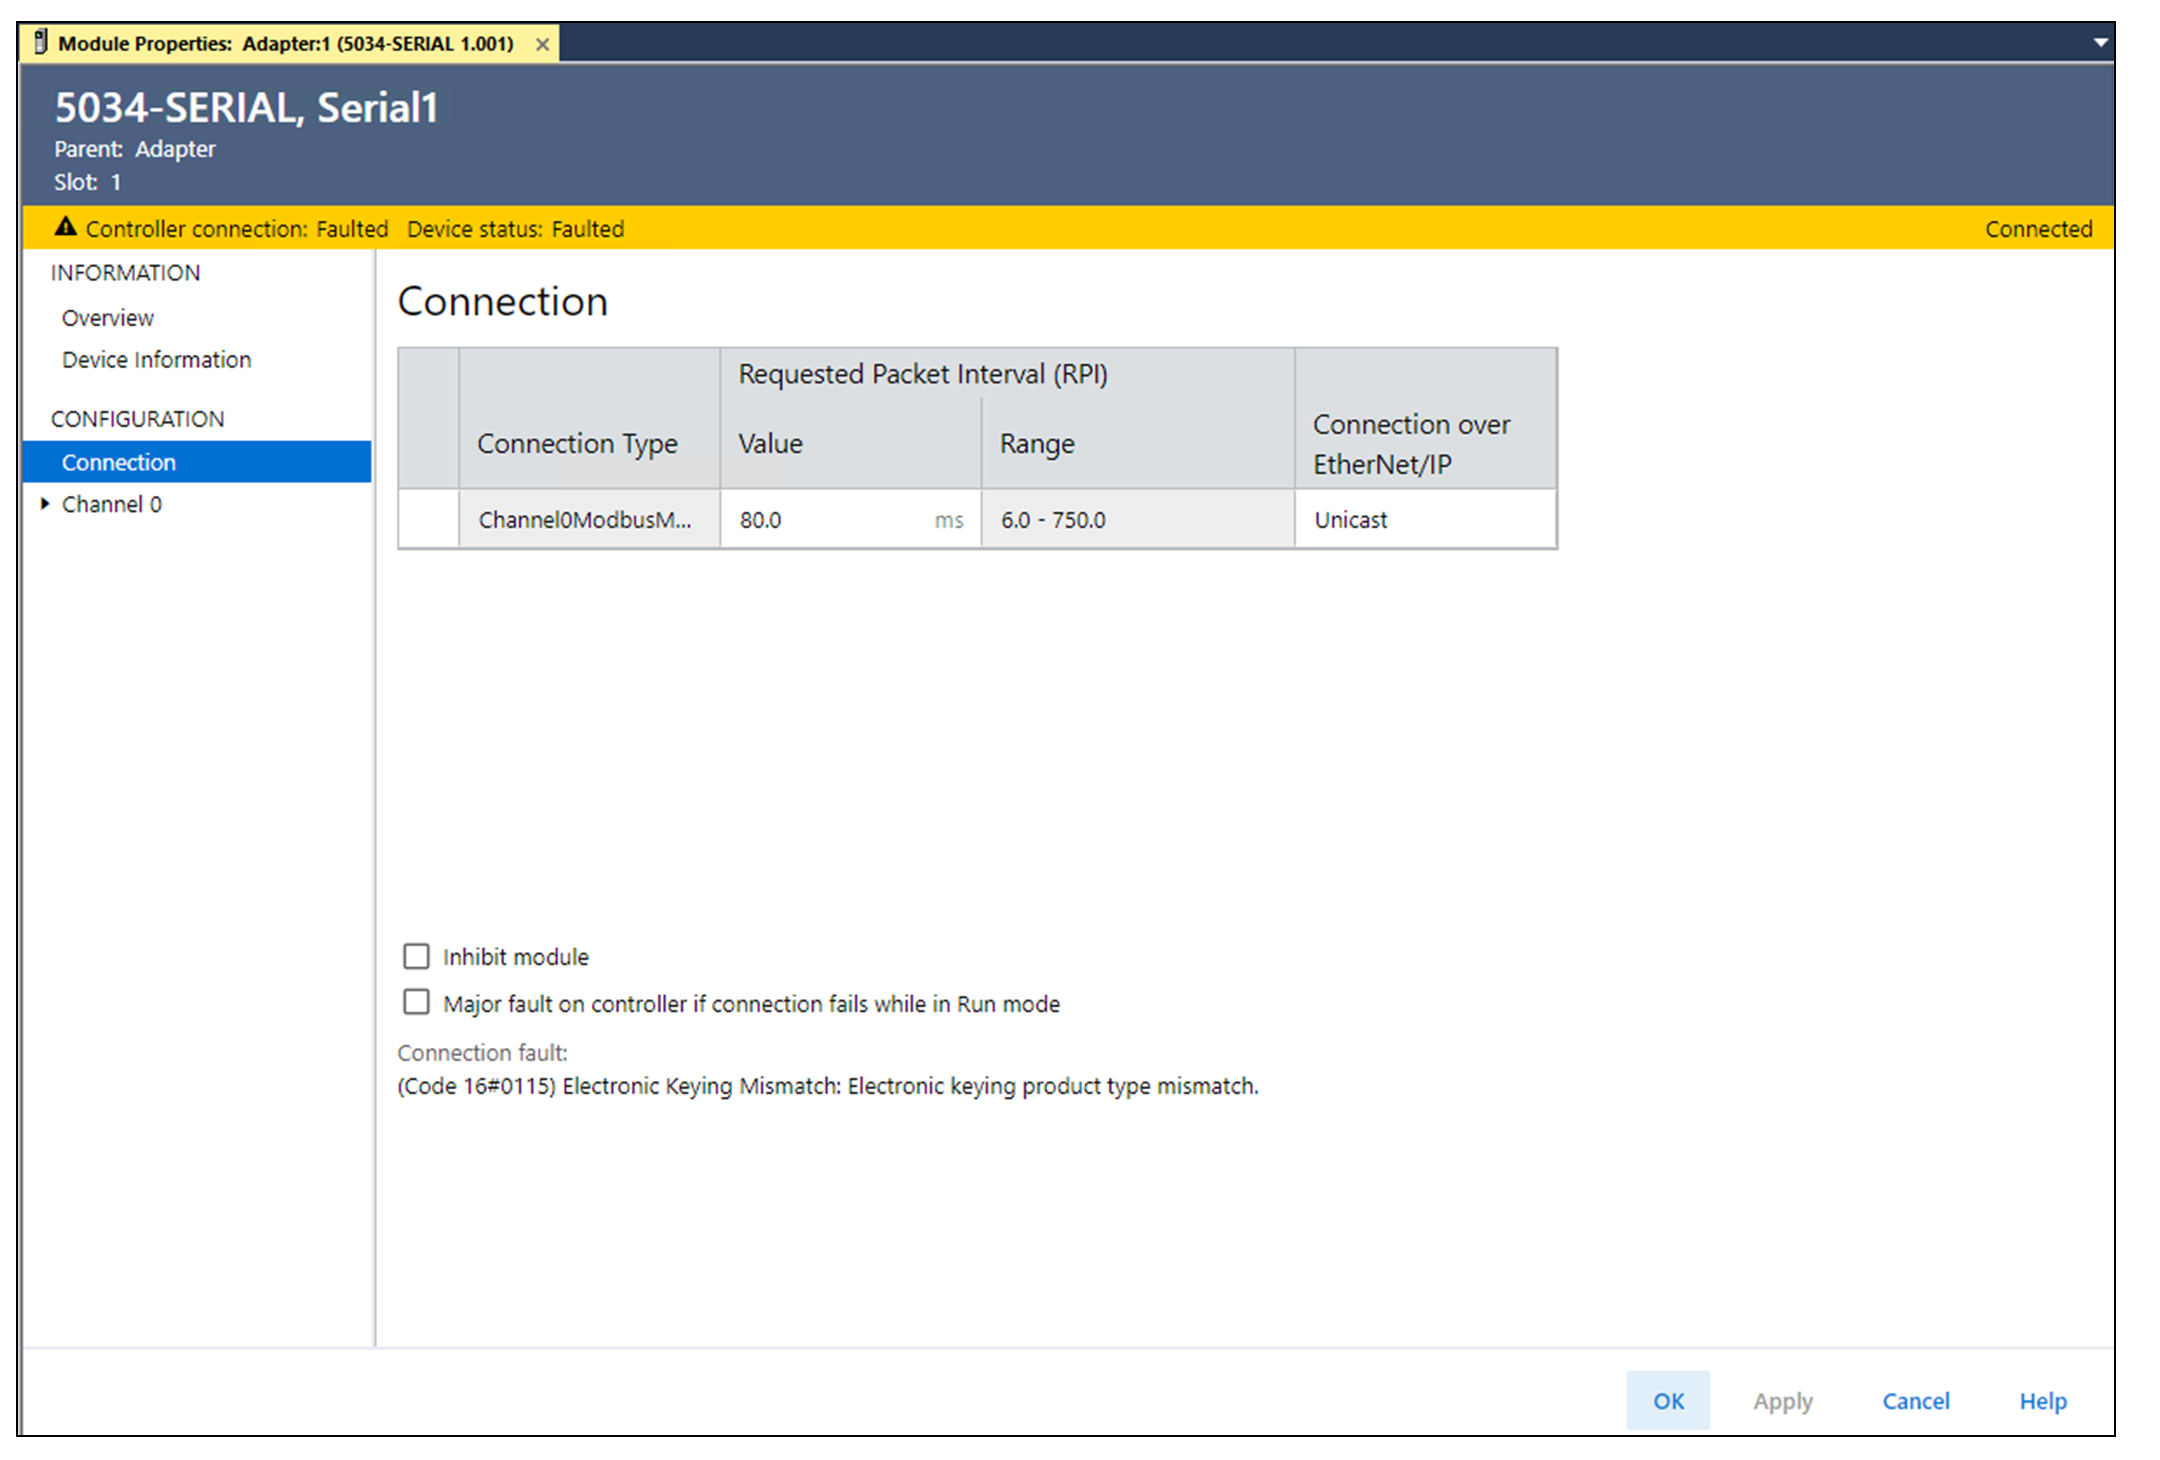Screen dimensions: 2160x1460
Task: Click the warning triangle in the fault banner
Action: 66,228
